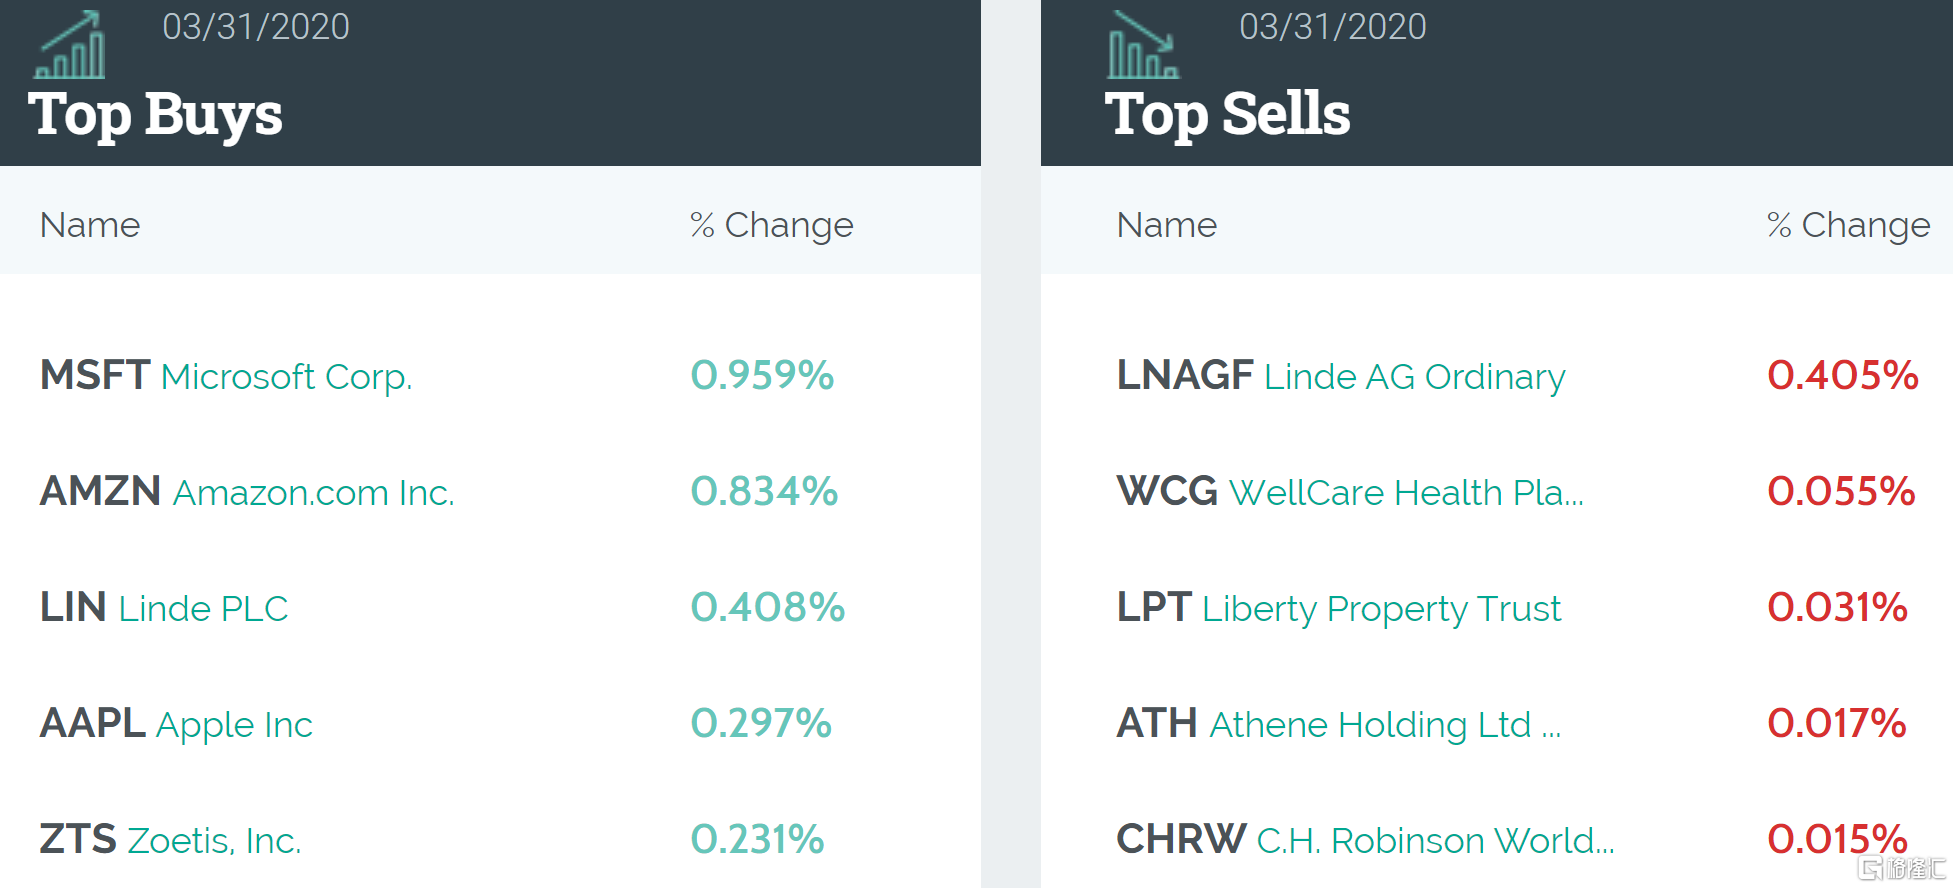Click the LNAGF 0.405% change value
The image size is (1953, 888).
click(x=1842, y=376)
